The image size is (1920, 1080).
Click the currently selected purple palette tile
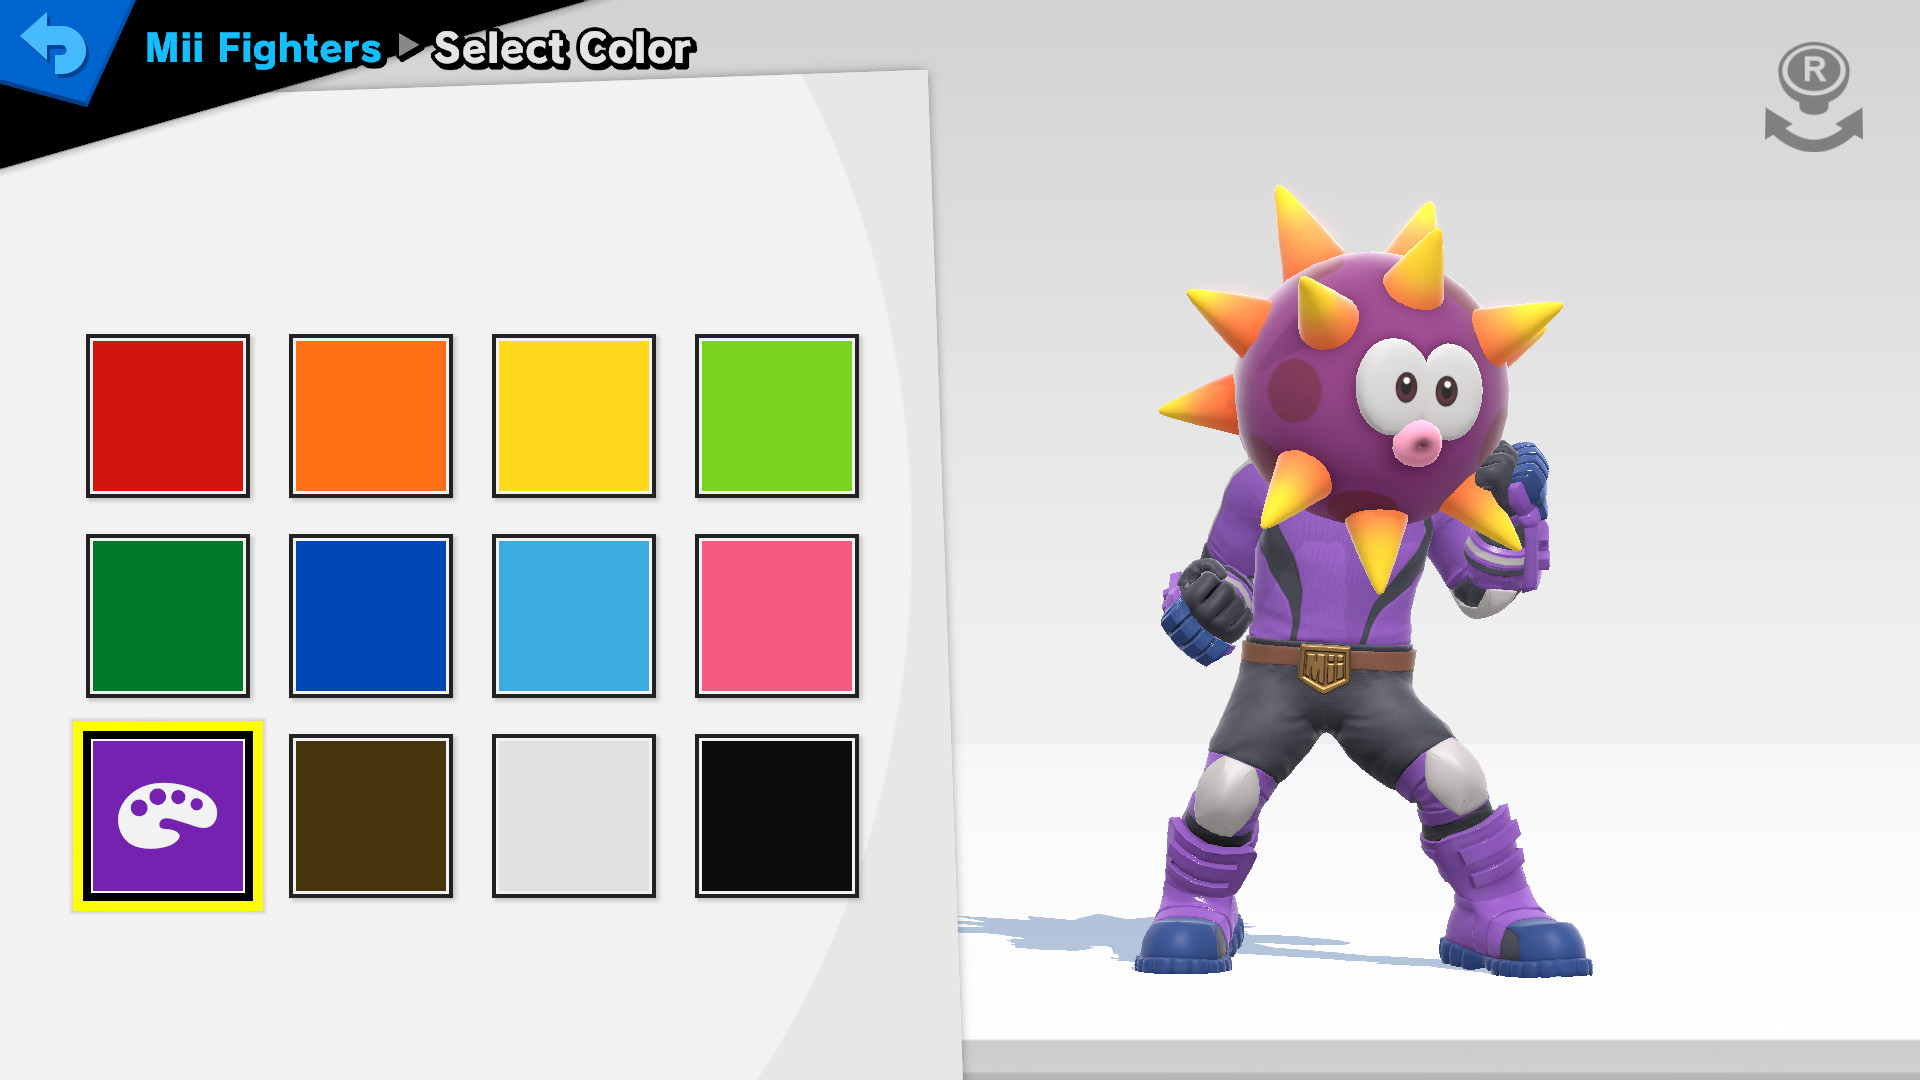pyautogui.click(x=168, y=816)
